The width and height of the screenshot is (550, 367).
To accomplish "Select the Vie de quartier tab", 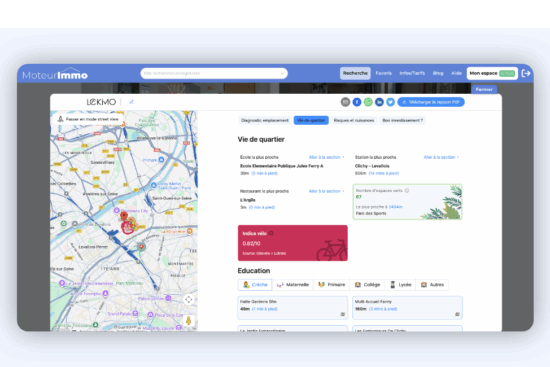I will pos(311,120).
